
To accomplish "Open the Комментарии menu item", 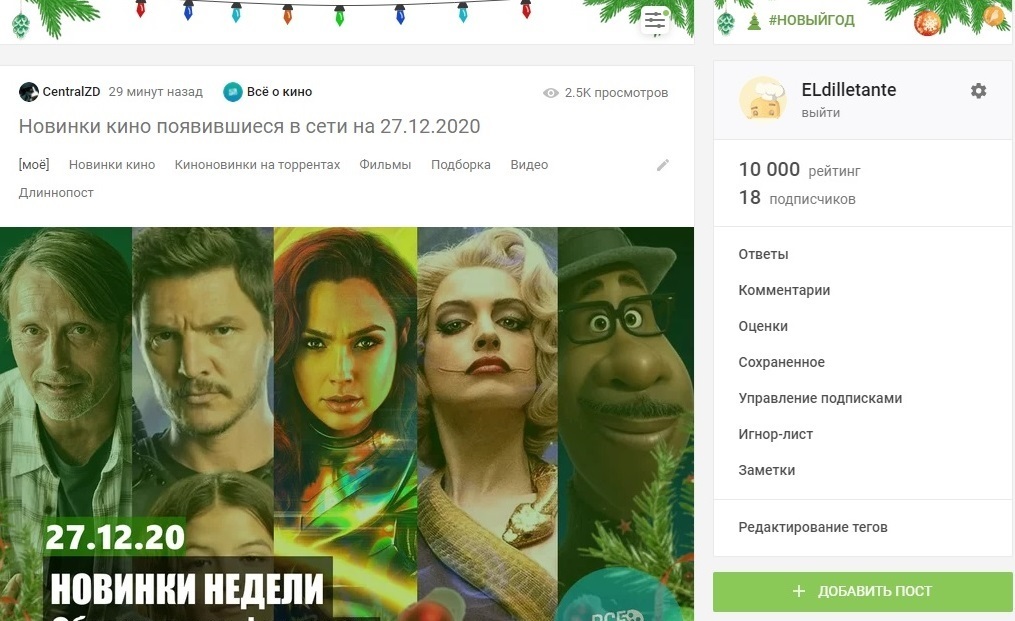I will coord(784,290).
